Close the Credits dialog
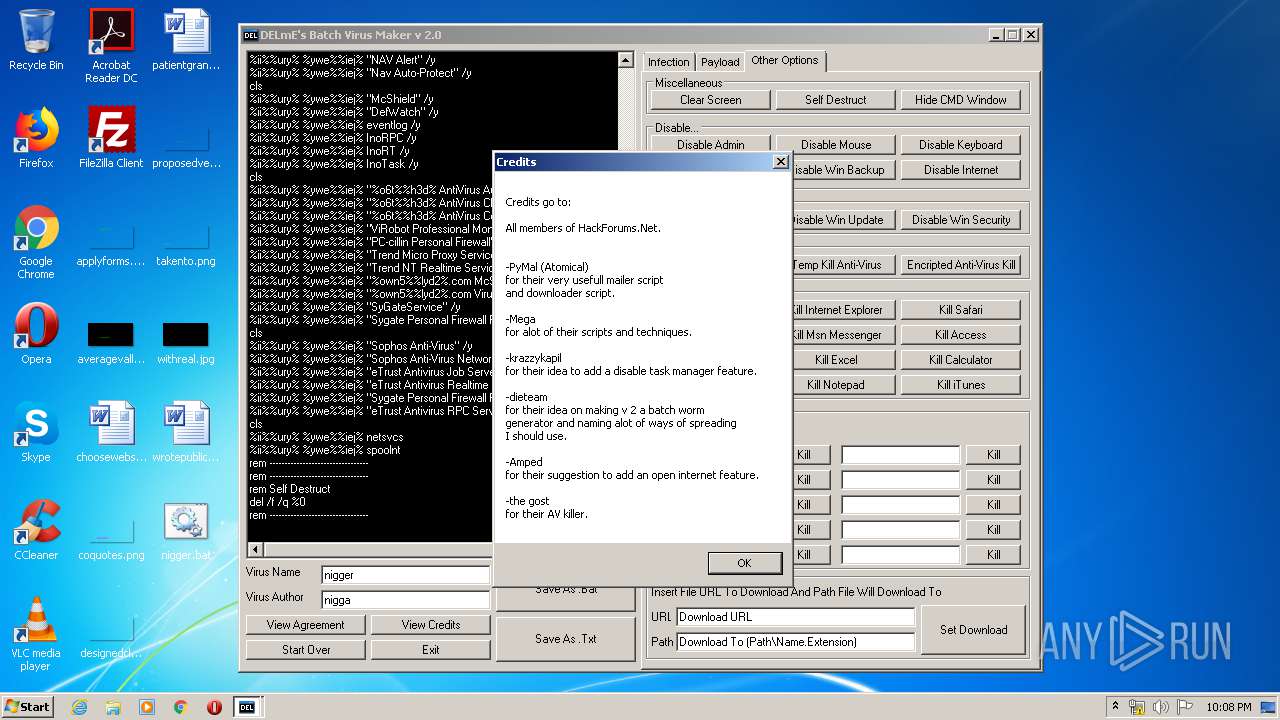Image resolution: width=1280 pixels, height=720 pixels. tap(781, 162)
